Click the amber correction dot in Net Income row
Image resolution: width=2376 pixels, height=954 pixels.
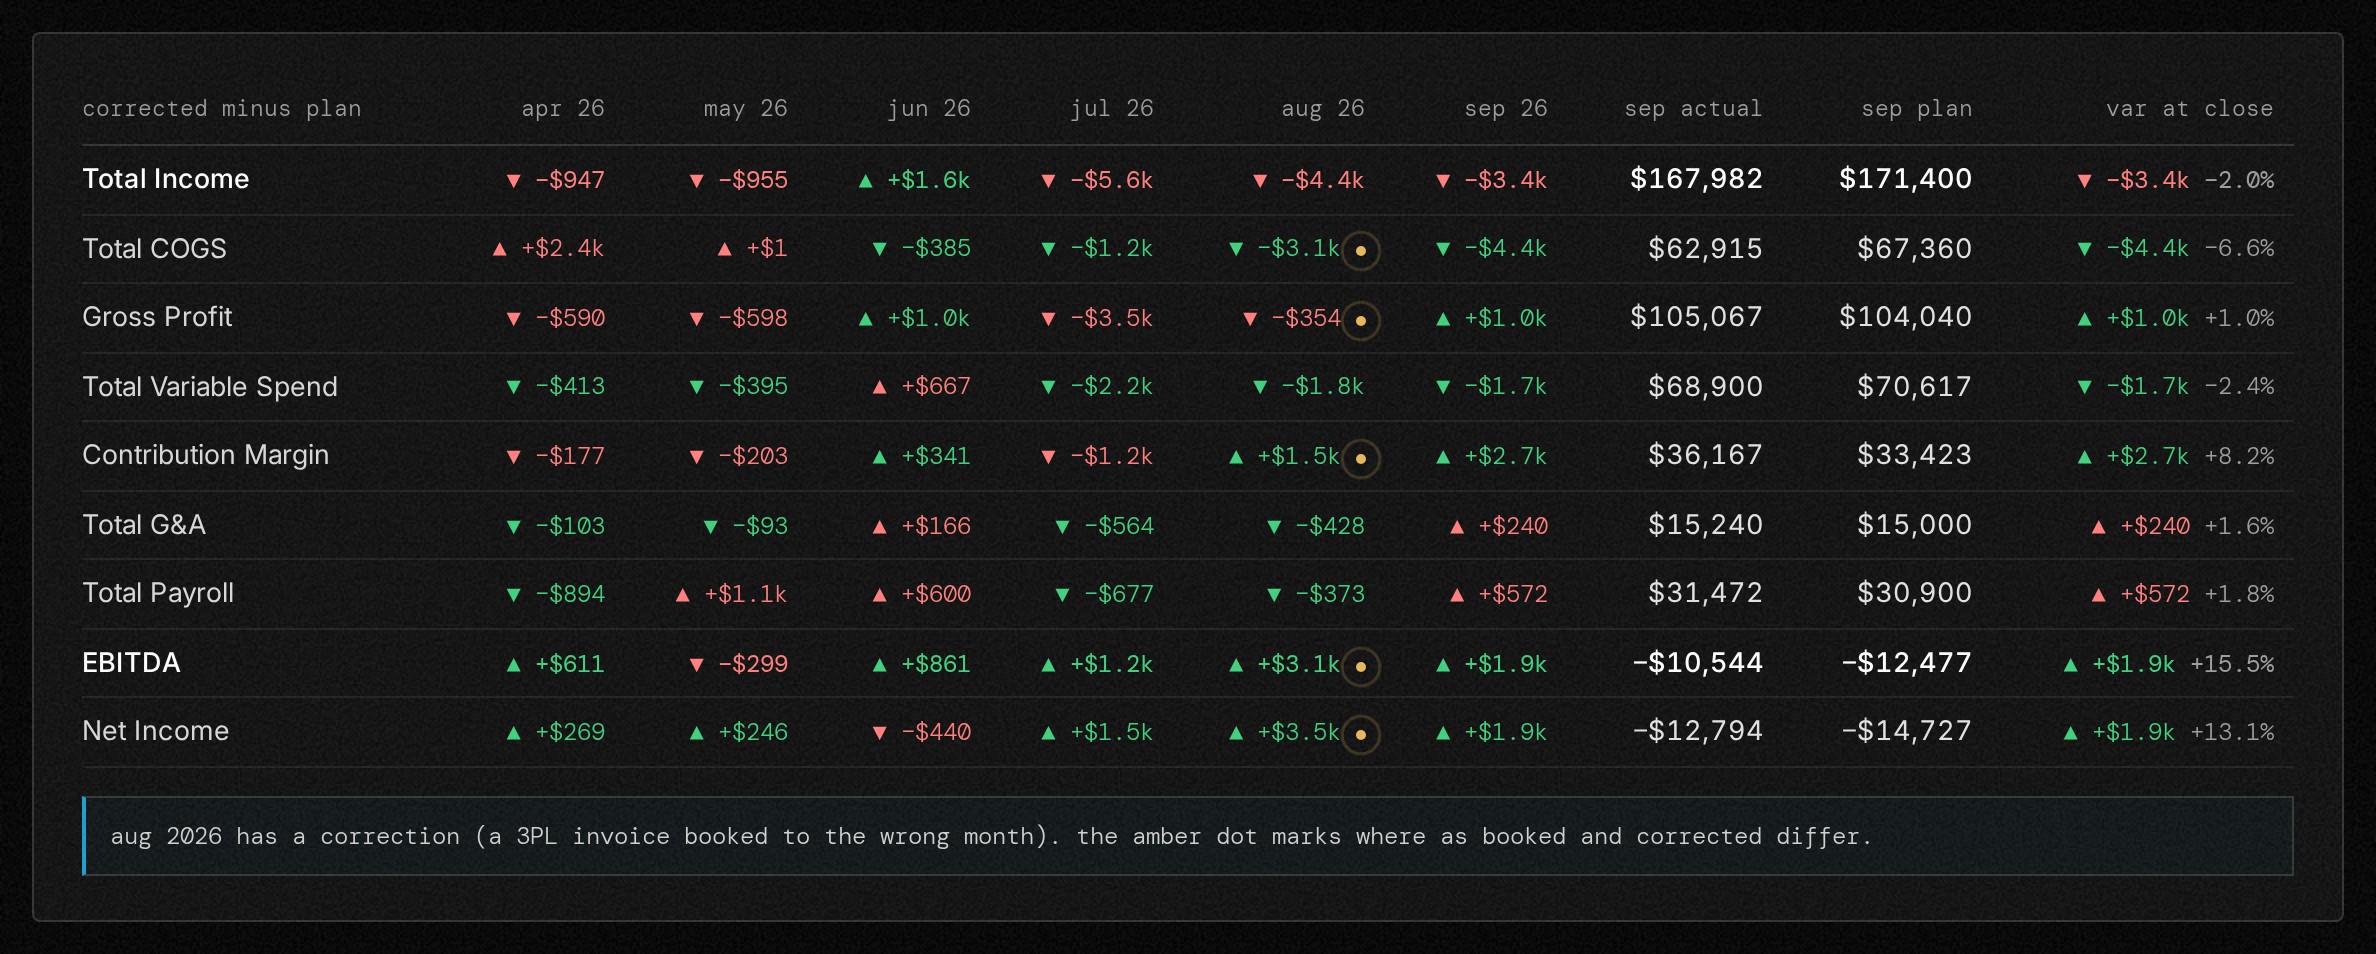click(x=1360, y=734)
